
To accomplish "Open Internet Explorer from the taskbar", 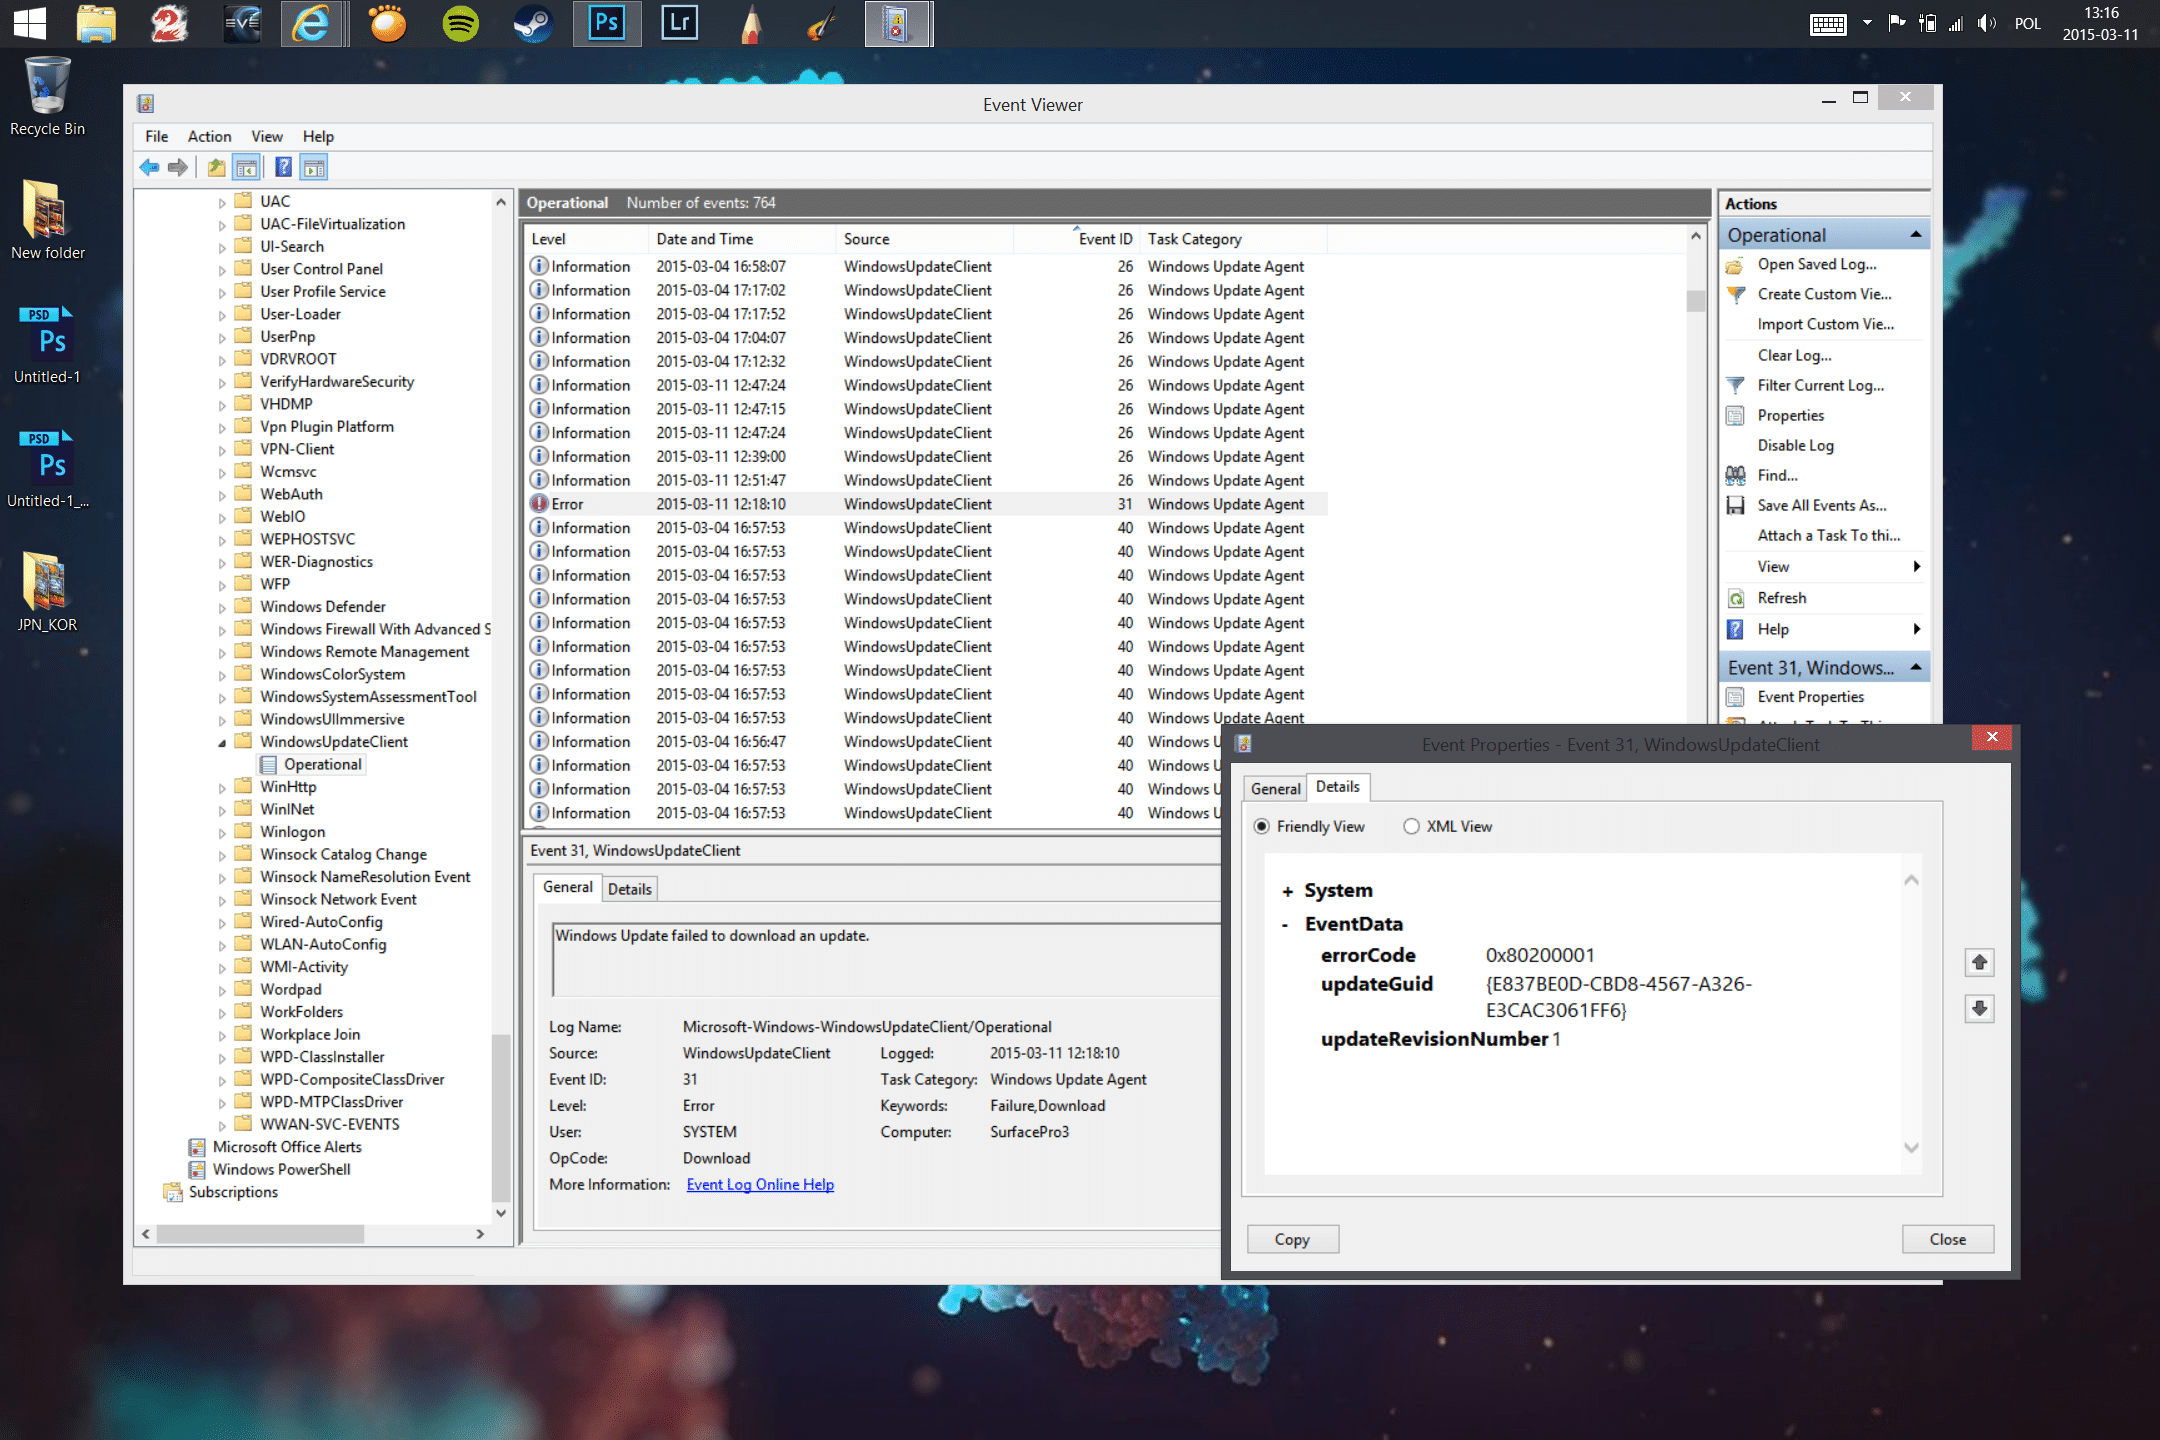I will coord(312,23).
